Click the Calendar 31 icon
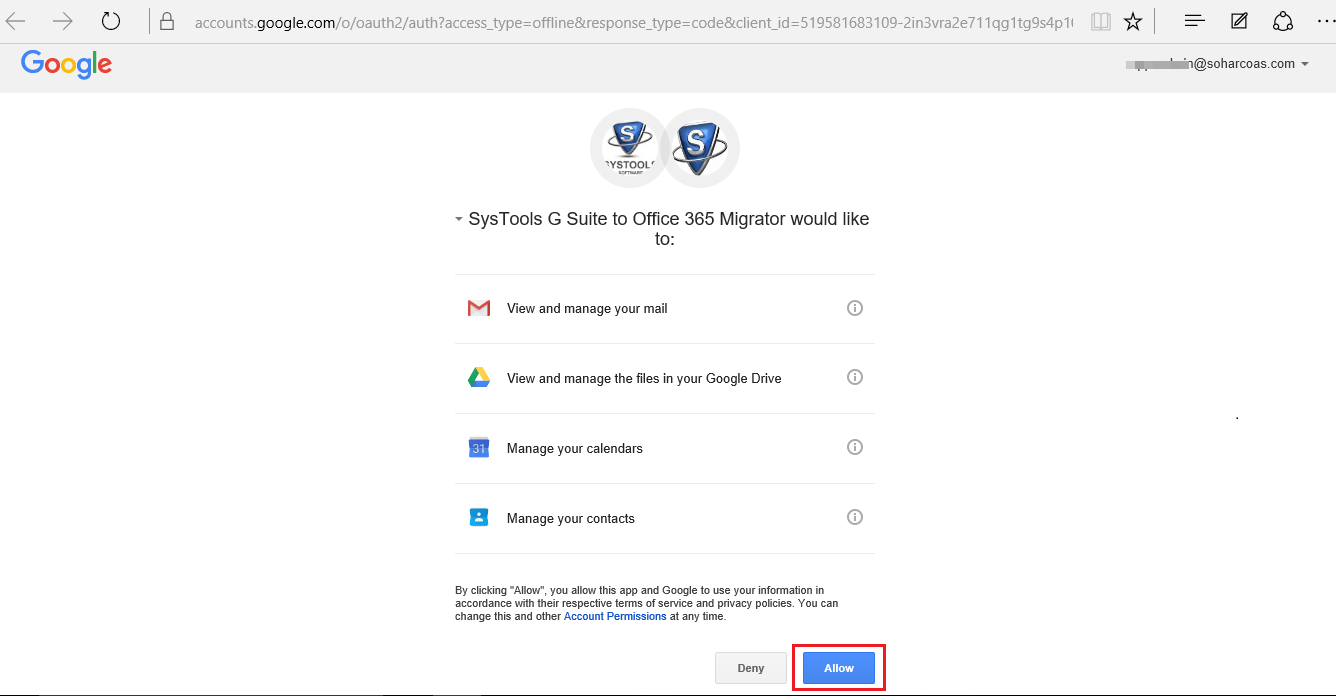The height and width of the screenshot is (696, 1336). click(479, 448)
